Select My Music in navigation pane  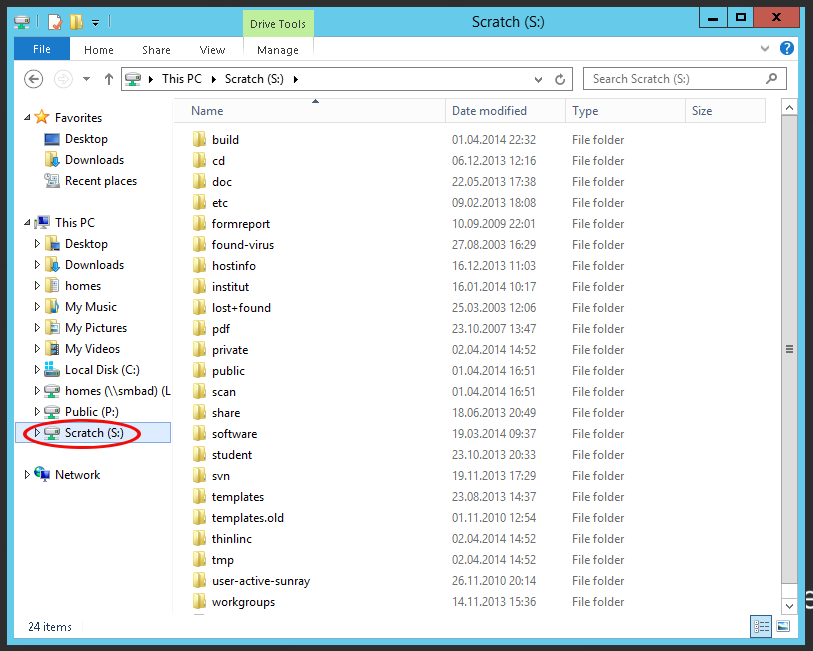(x=91, y=307)
